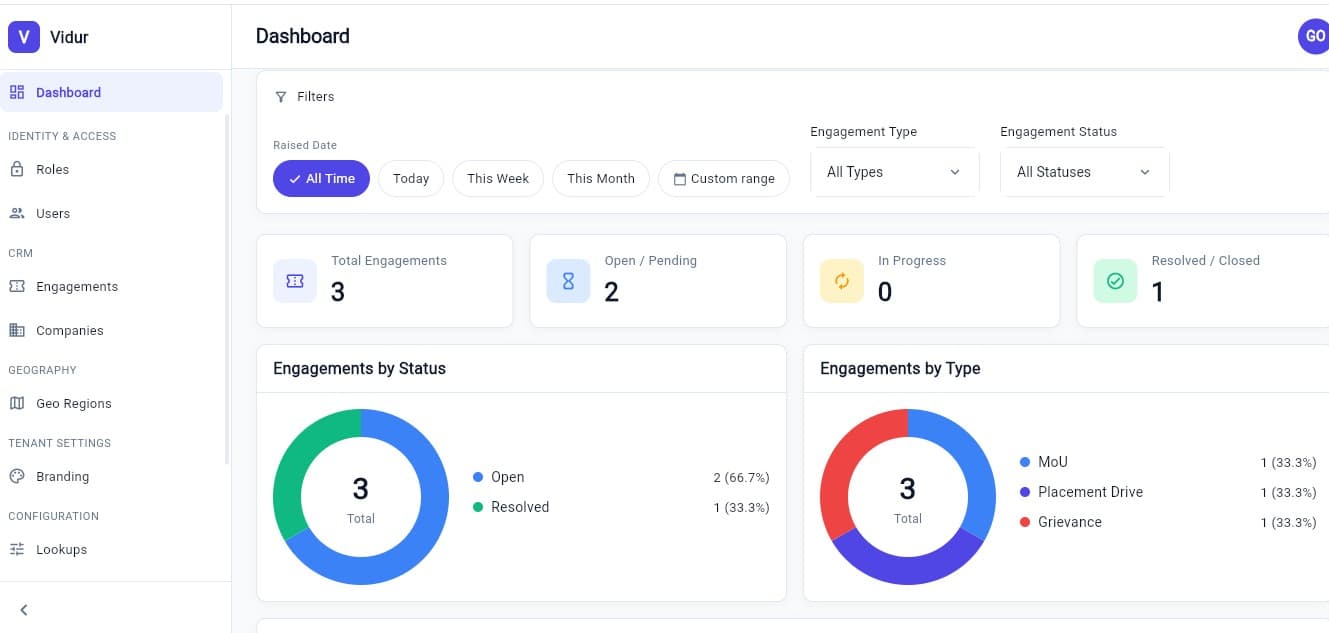This screenshot has height=633, width=1329.
Task: Open Engagements in the sidebar
Action: pos(111,286)
